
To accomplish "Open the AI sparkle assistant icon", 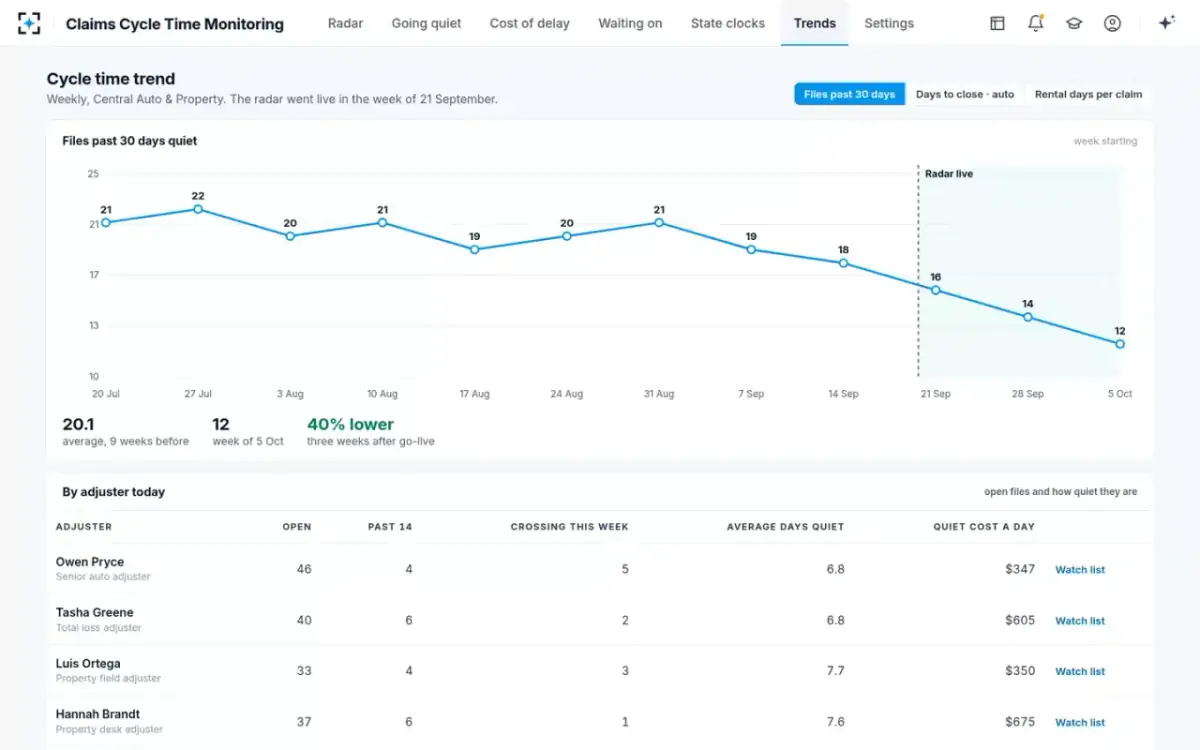I will click(x=1166, y=23).
